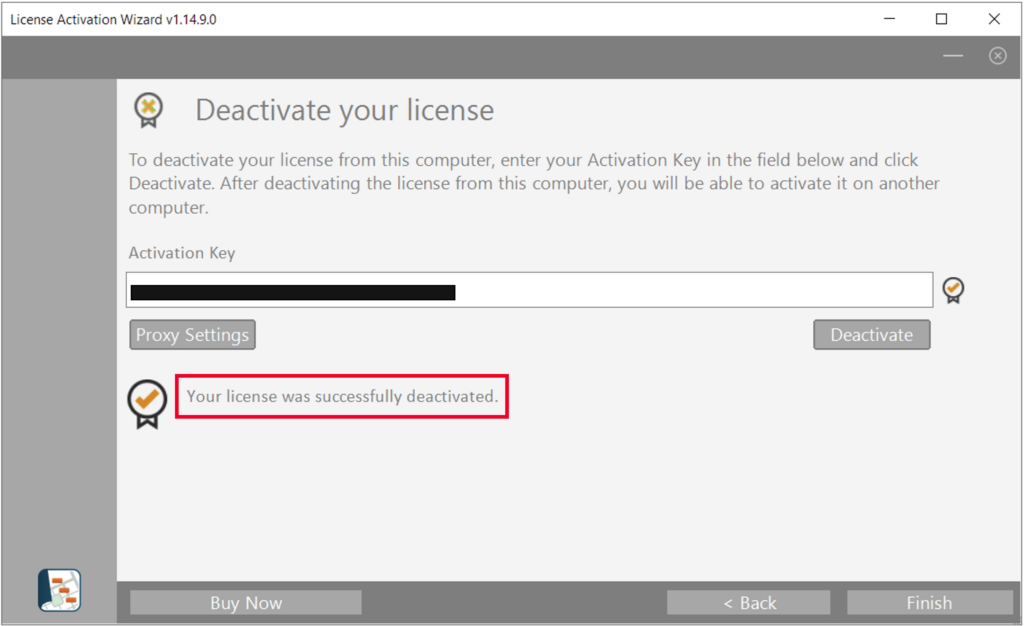Minimize the License Activation Wizard window
The image size is (1024, 626).
coord(889,19)
